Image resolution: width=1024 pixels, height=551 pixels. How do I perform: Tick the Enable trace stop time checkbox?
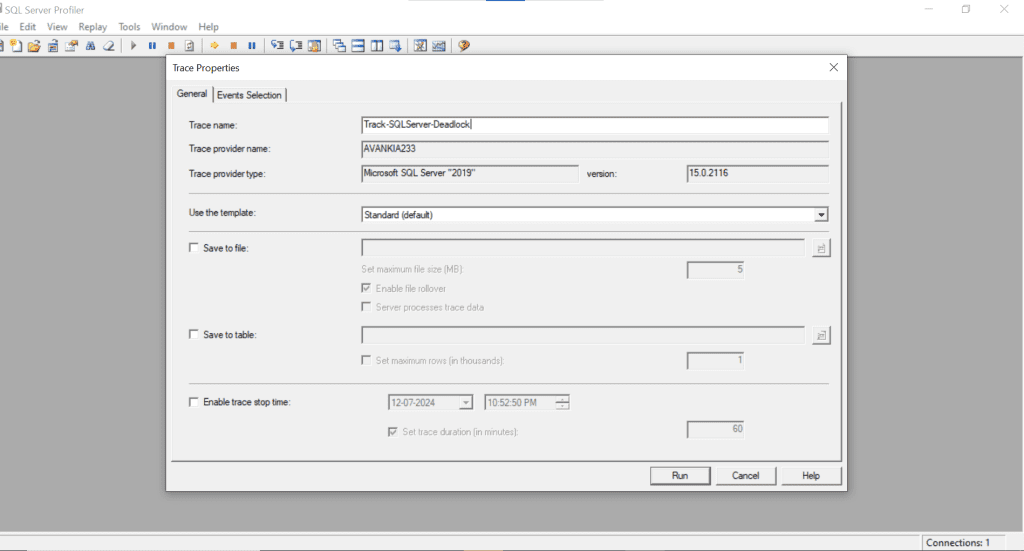click(x=194, y=402)
